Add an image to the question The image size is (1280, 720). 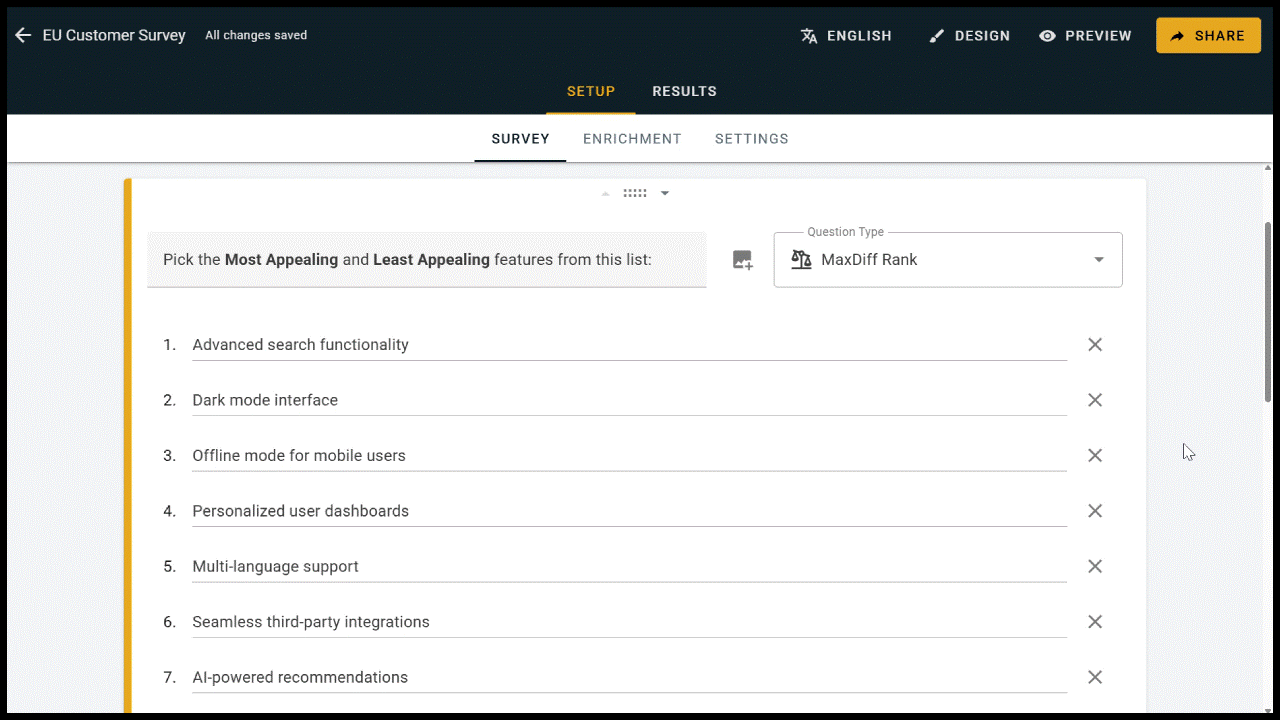point(742,259)
